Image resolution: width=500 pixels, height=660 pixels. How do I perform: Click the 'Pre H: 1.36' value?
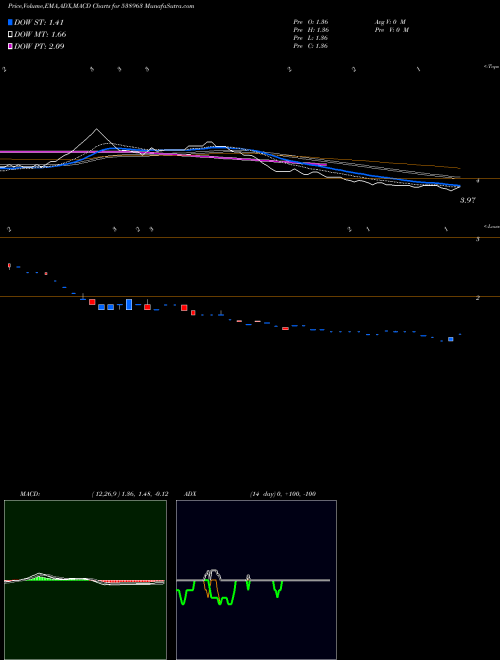(x=311, y=30)
